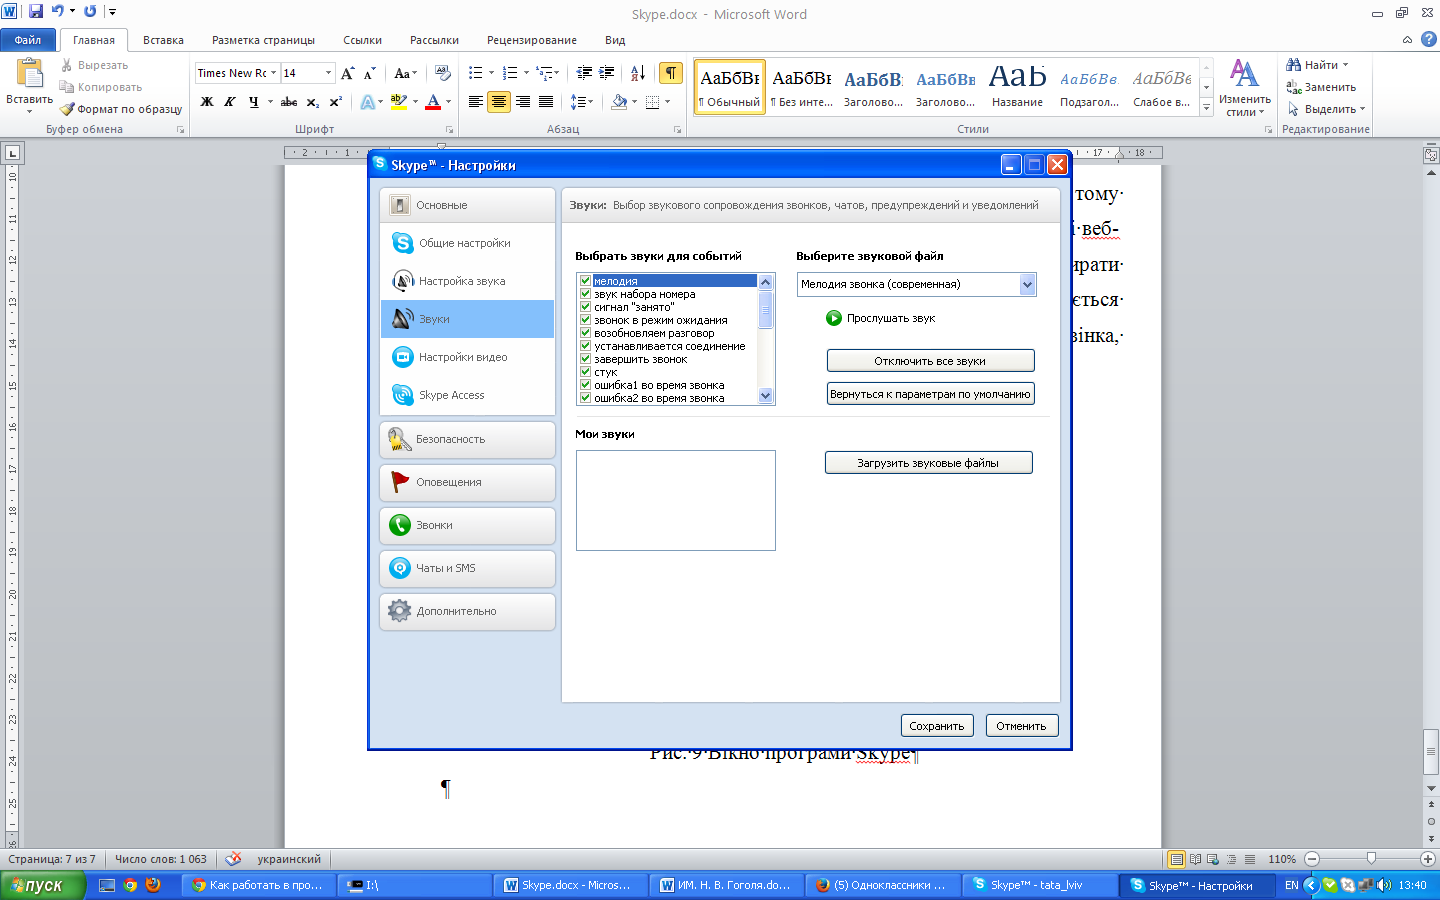Click the Paste (Вставить) icon
1440x900 pixels.
(x=30, y=74)
